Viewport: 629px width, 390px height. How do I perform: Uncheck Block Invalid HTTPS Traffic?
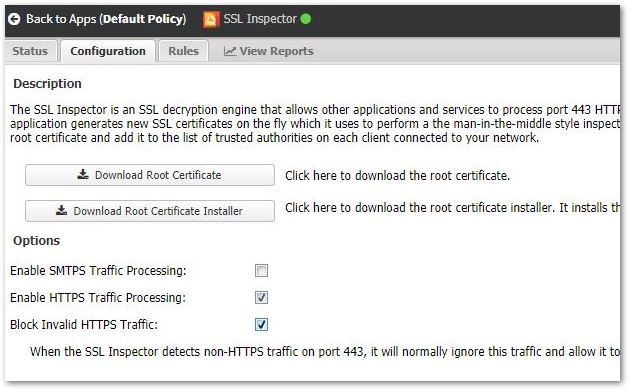pos(261,324)
